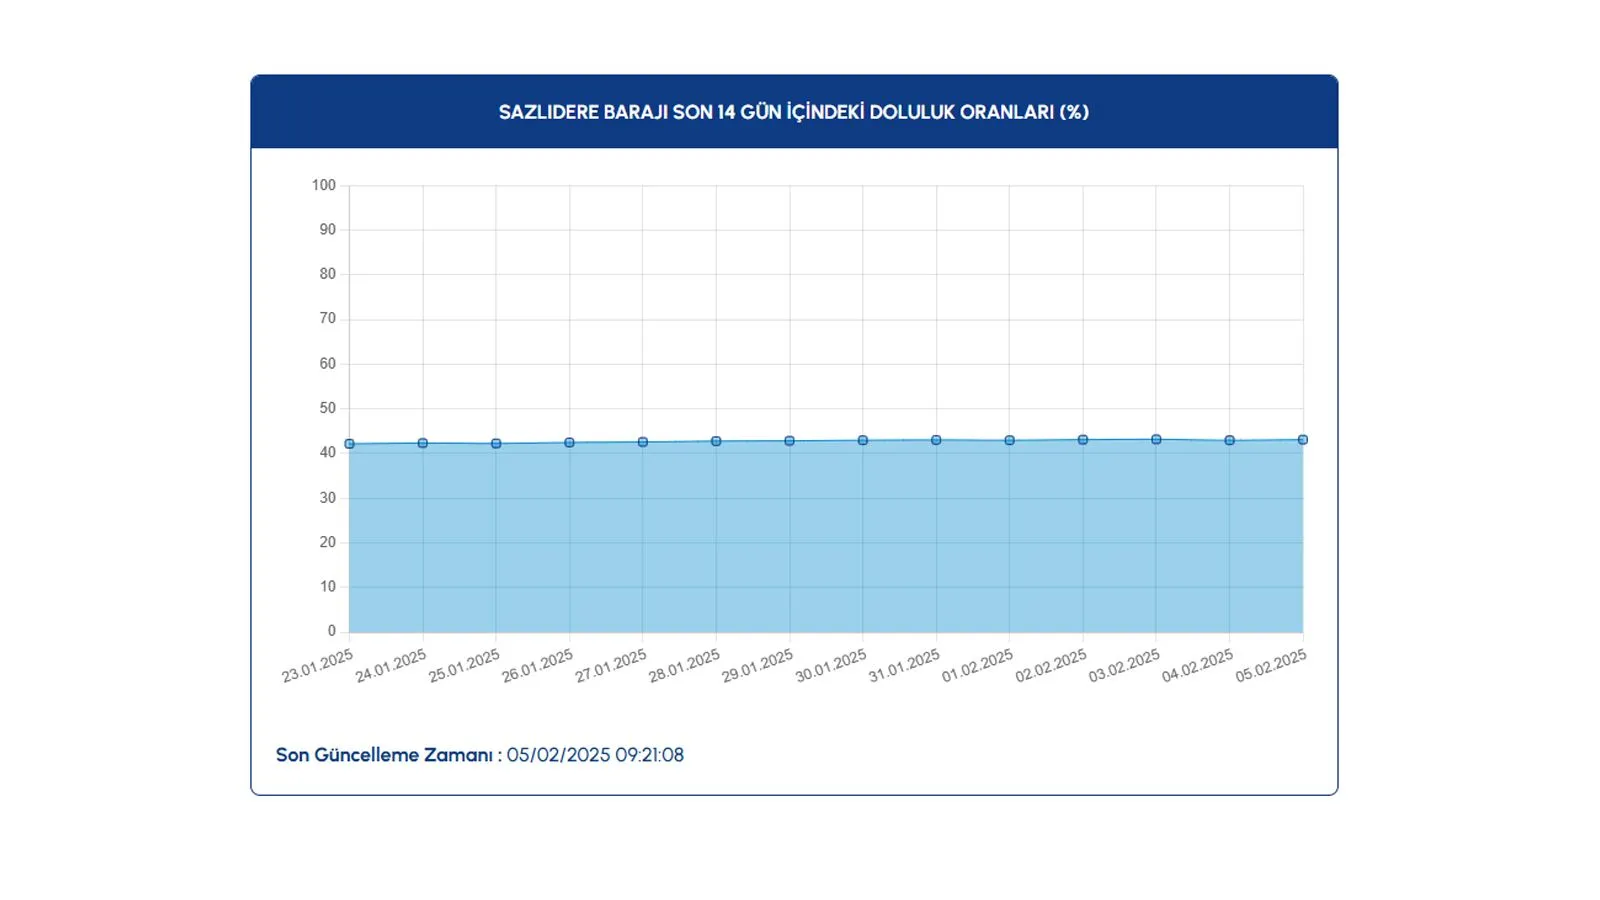This screenshot has height=900, width=1600.
Task: Pick the data point for 28.01.2025
Action: coord(716,441)
